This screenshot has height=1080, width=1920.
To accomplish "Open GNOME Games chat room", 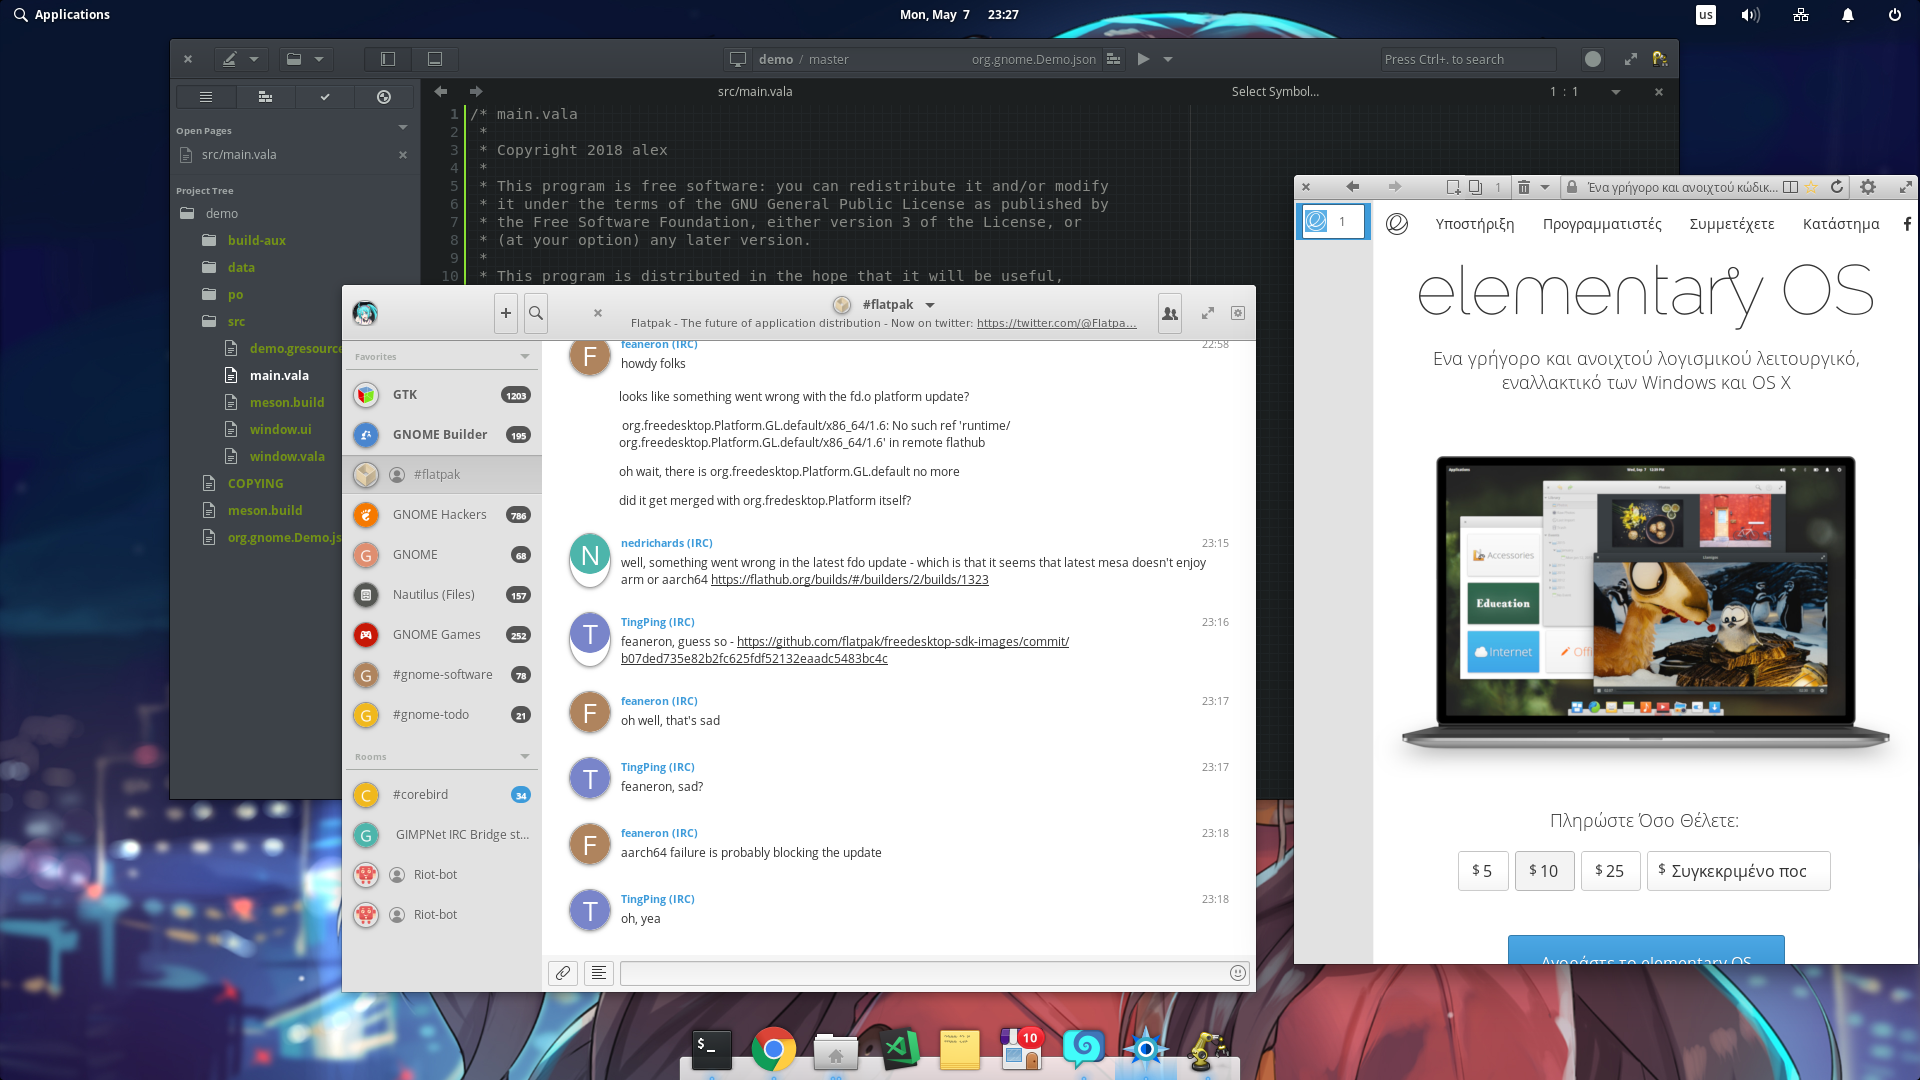I will click(x=442, y=635).
